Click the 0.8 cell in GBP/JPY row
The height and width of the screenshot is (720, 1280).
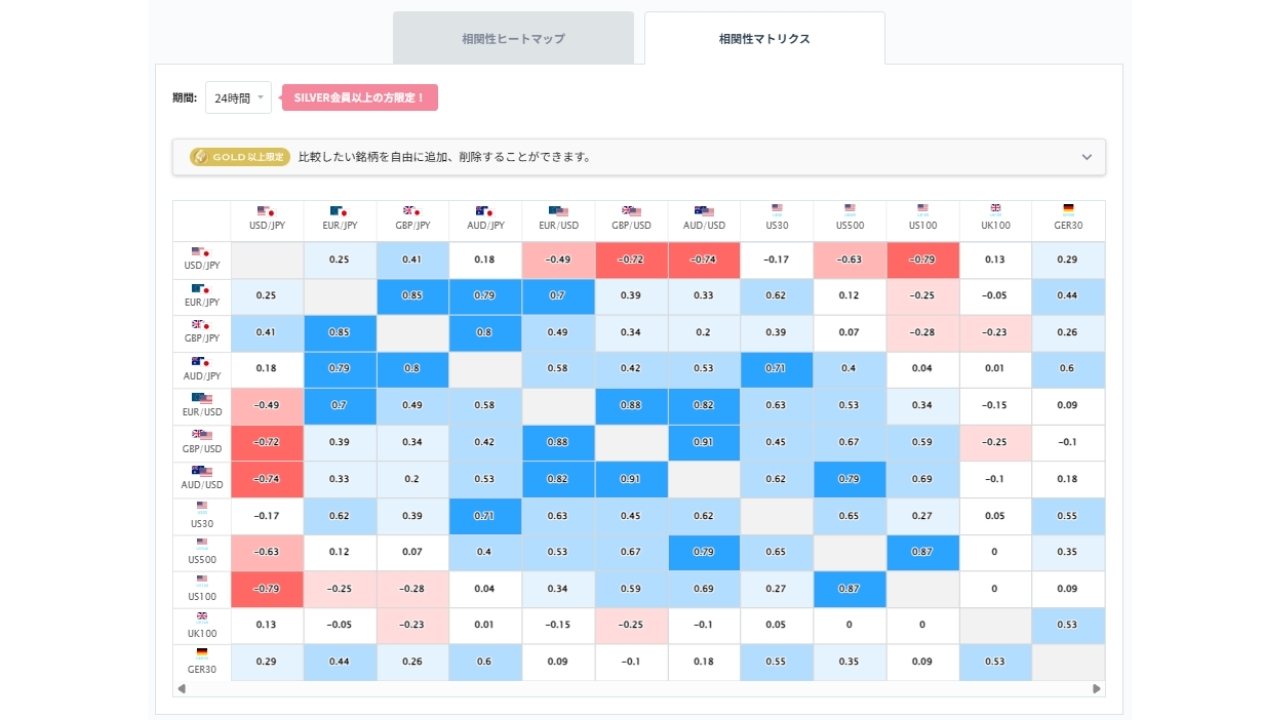[x=485, y=333]
